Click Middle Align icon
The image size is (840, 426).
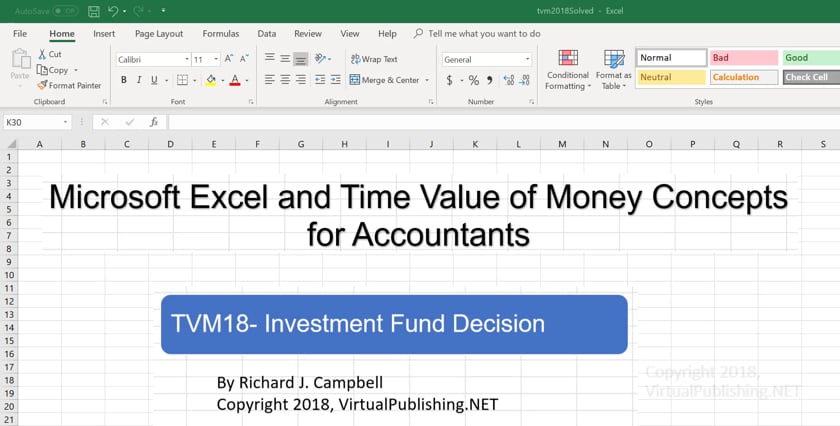[x=286, y=58]
